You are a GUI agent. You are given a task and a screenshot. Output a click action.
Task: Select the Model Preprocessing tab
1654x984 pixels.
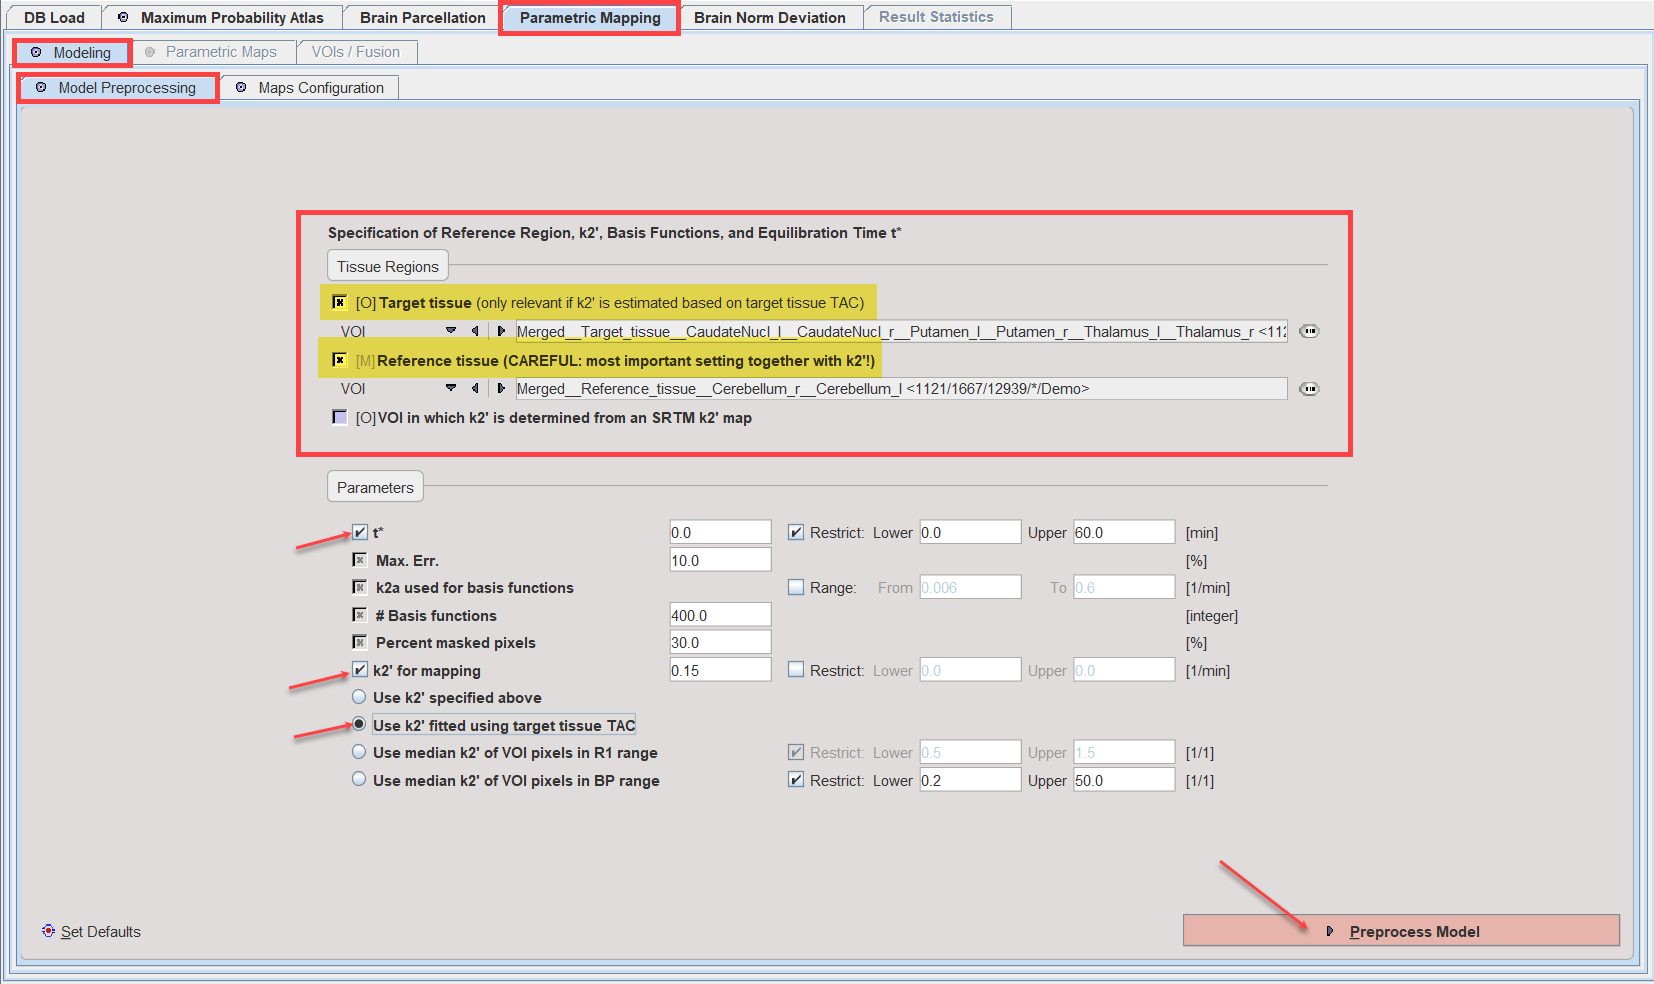click(x=118, y=88)
